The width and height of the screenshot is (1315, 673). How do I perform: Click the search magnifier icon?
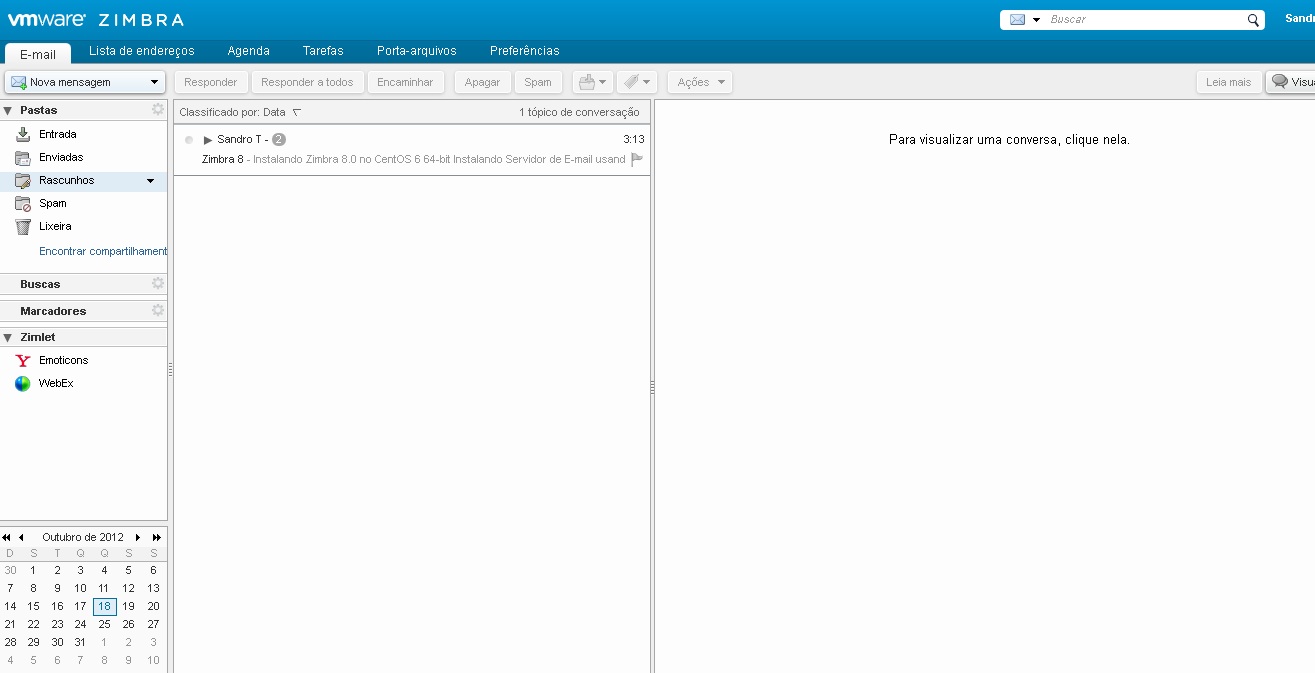tap(1253, 20)
